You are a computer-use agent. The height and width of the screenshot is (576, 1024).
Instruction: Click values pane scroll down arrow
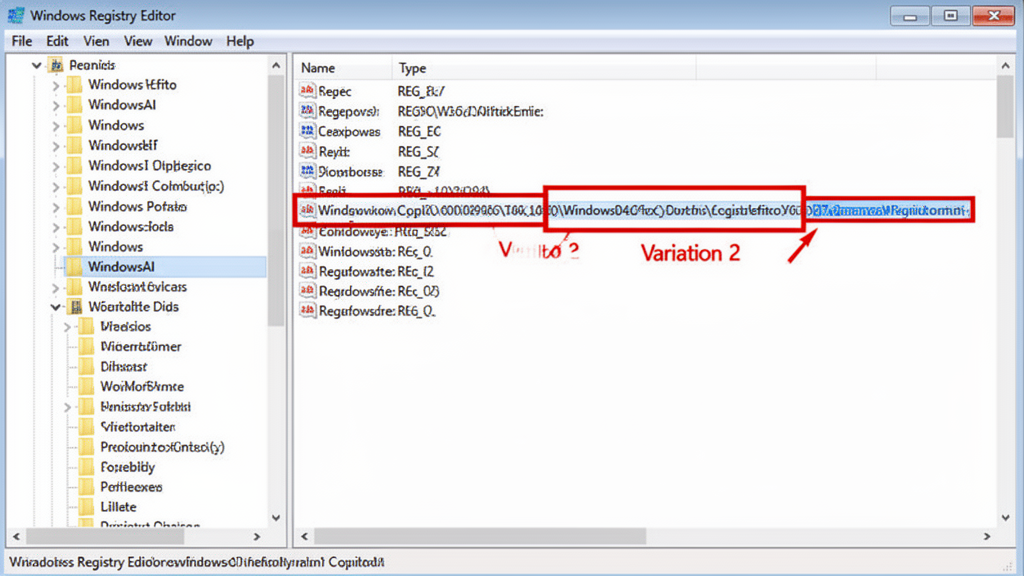point(1005,518)
